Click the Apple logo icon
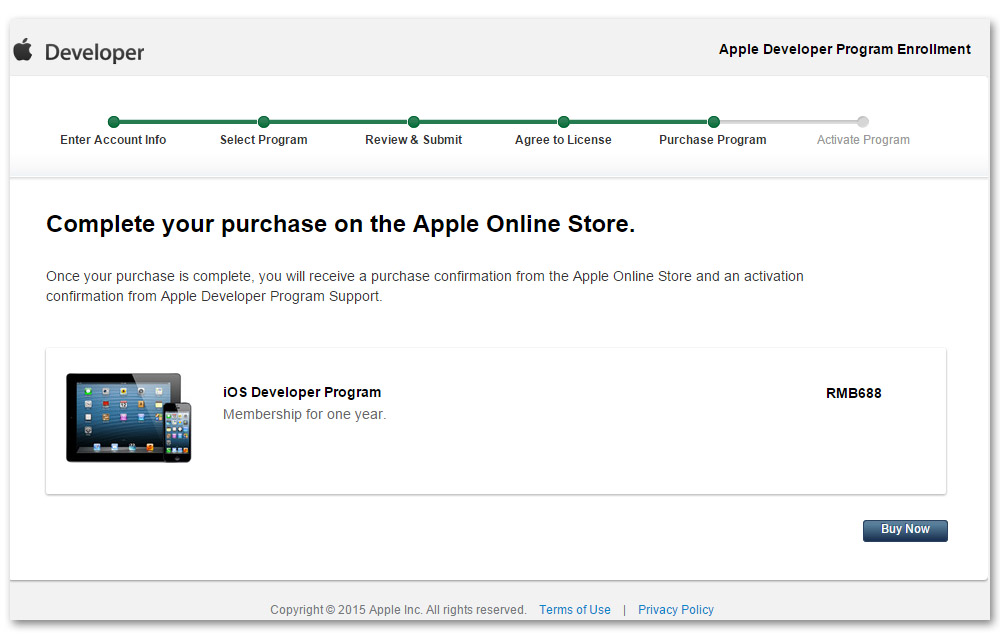The width and height of the screenshot is (1000, 640). click(22, 50)
